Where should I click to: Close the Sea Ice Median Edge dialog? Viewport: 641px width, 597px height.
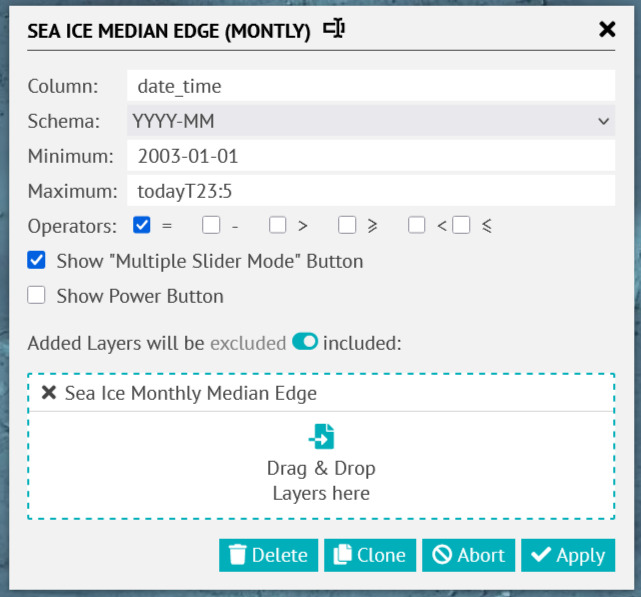click(x=607, y=29)
